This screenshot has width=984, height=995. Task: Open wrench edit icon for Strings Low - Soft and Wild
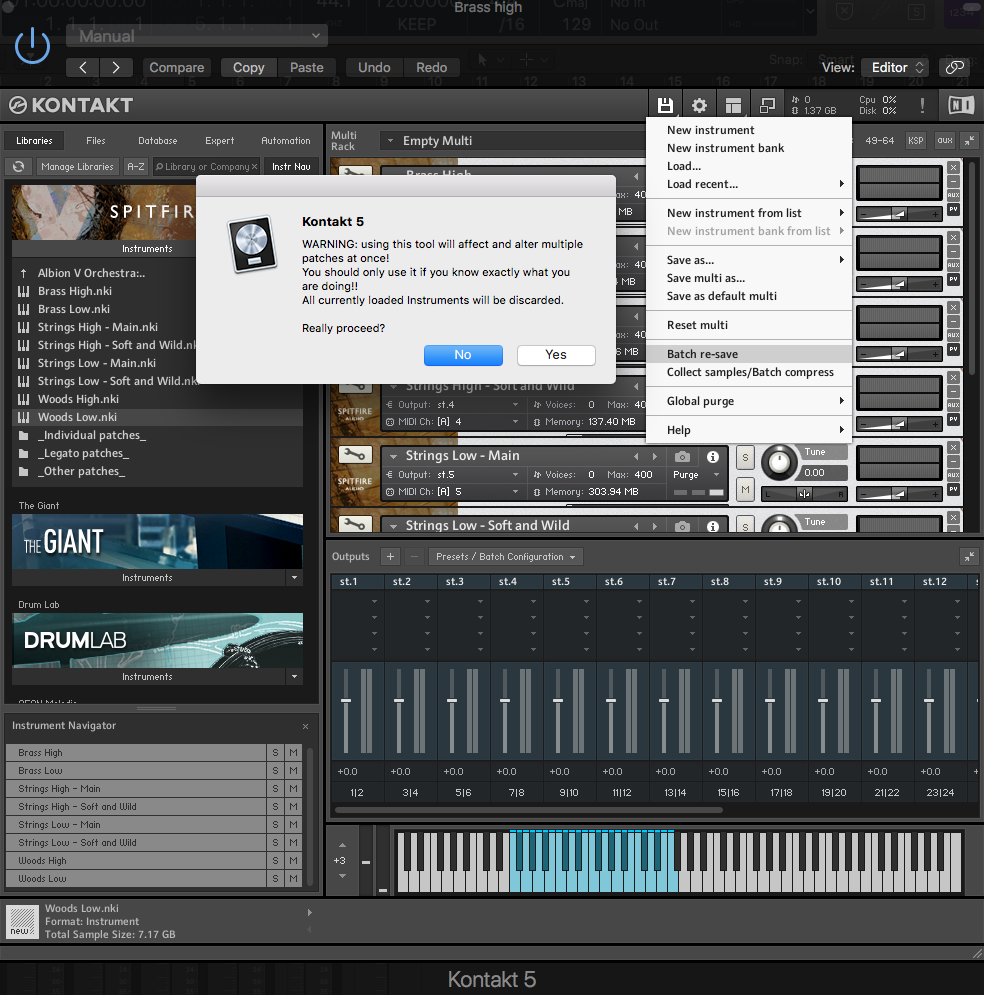tap(355, 524)
